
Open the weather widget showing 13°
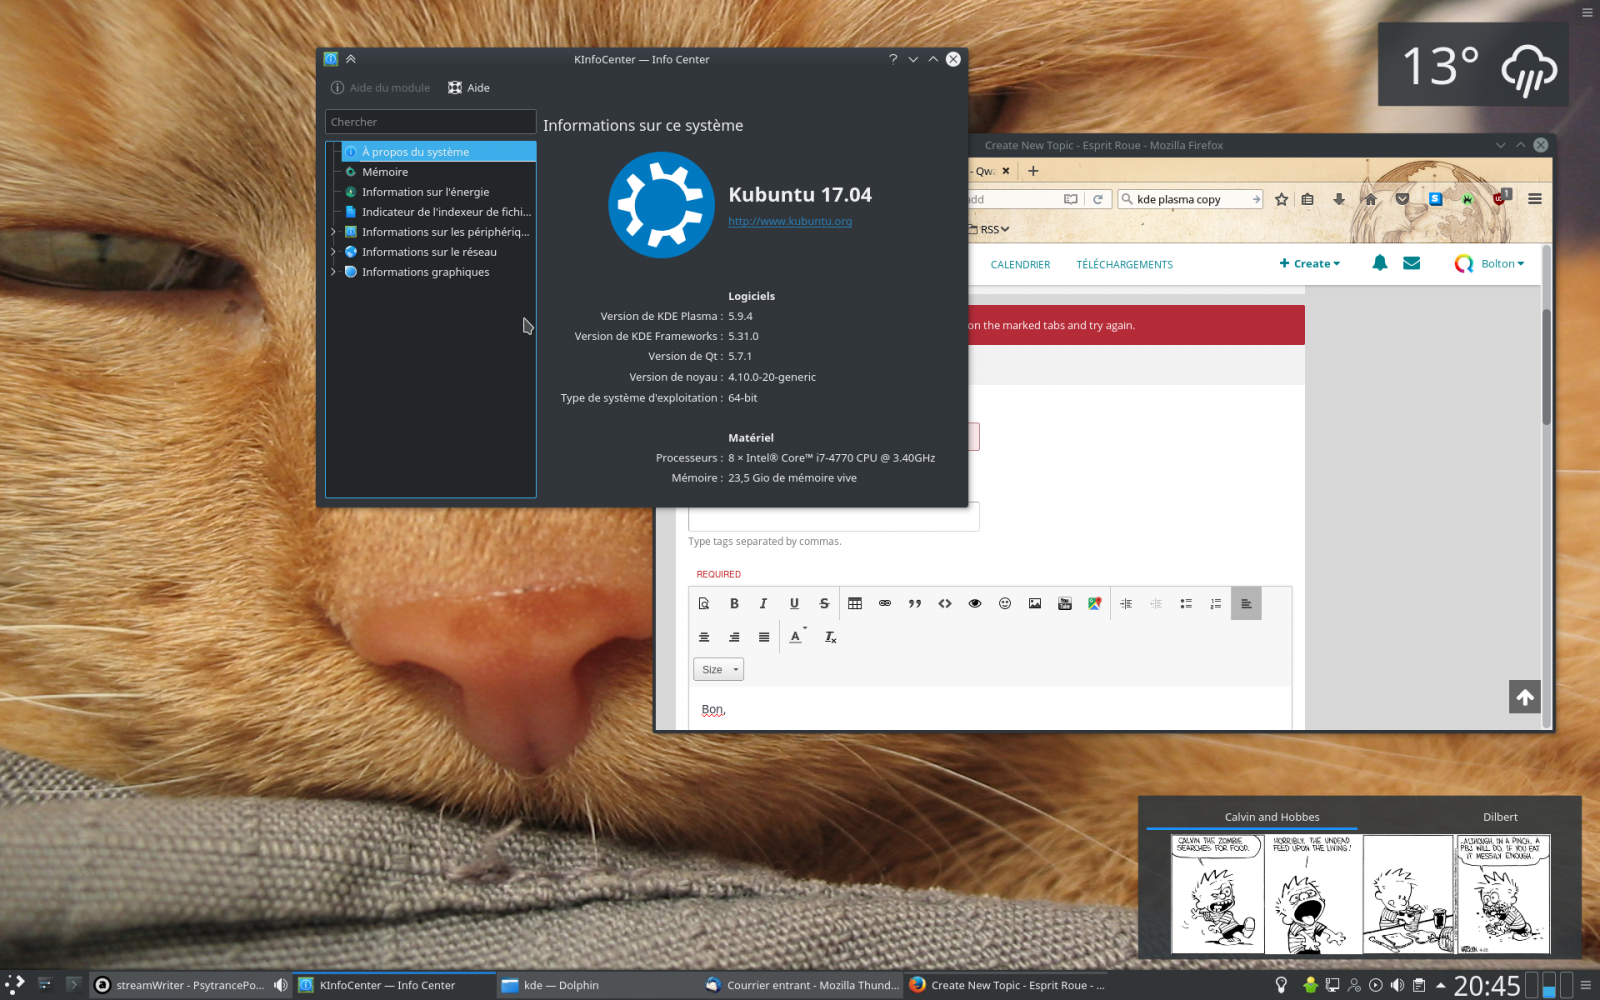(1473, 65)
